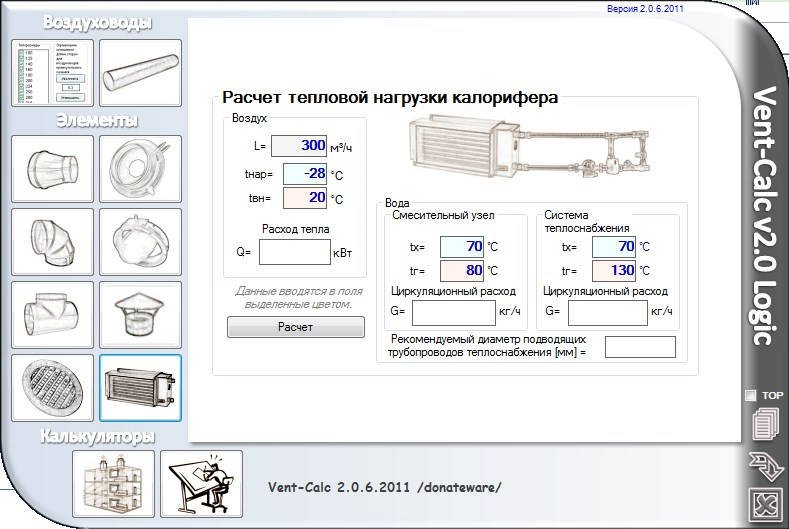Click the Расчет calculate button
Screen dimensions: 789x529
pyautogui.click(x=296, y=327)
